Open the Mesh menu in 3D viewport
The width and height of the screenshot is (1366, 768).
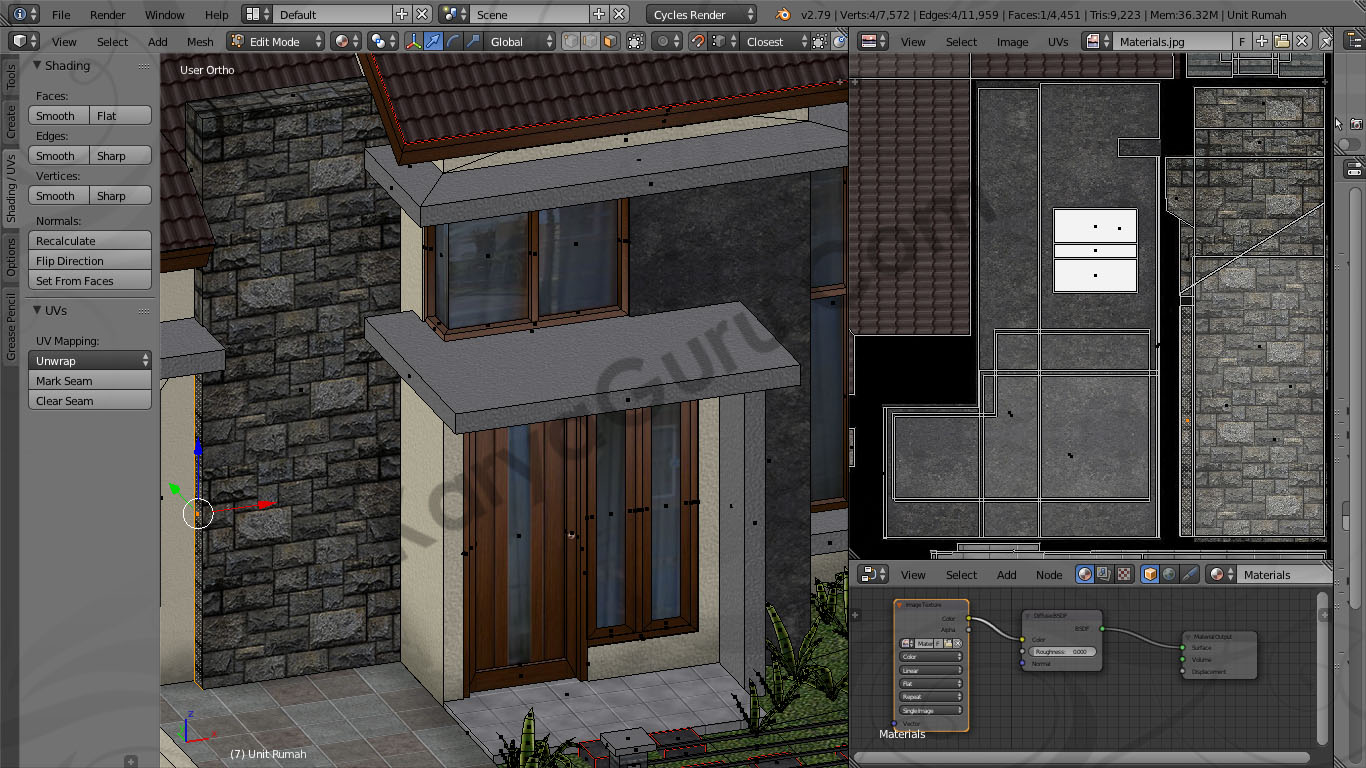200,42
